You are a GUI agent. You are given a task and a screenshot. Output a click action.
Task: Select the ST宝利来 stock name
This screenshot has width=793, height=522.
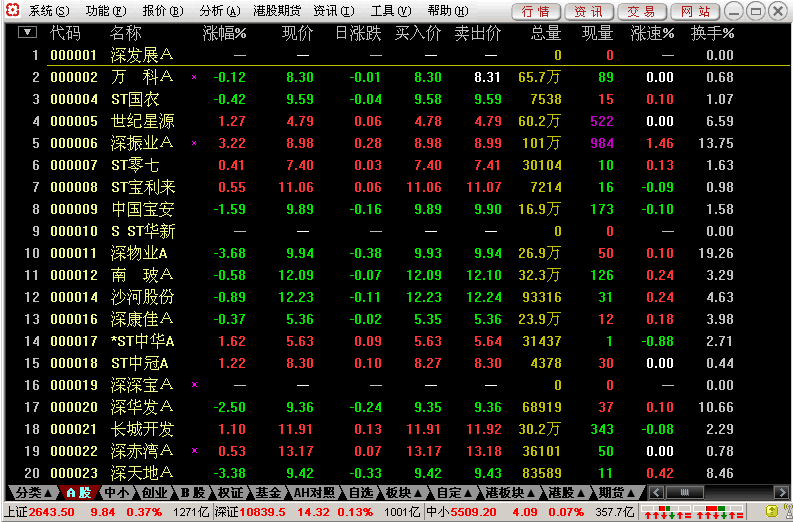[143, 188]
